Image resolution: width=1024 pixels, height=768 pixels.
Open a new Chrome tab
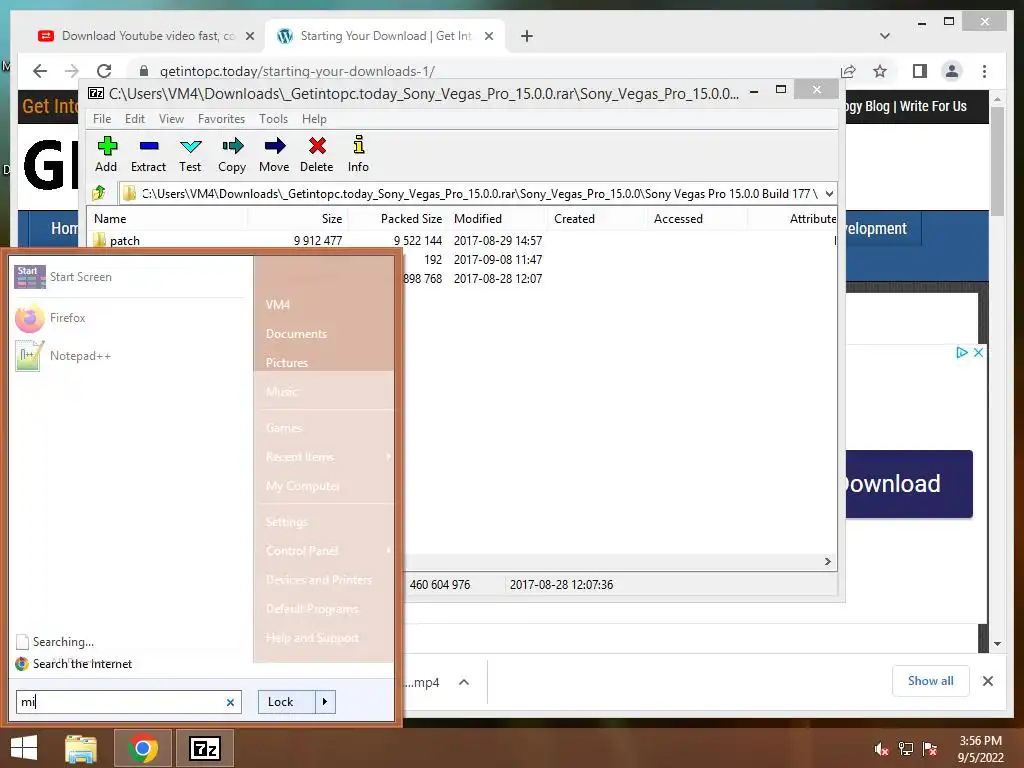(x=527, y=36)
